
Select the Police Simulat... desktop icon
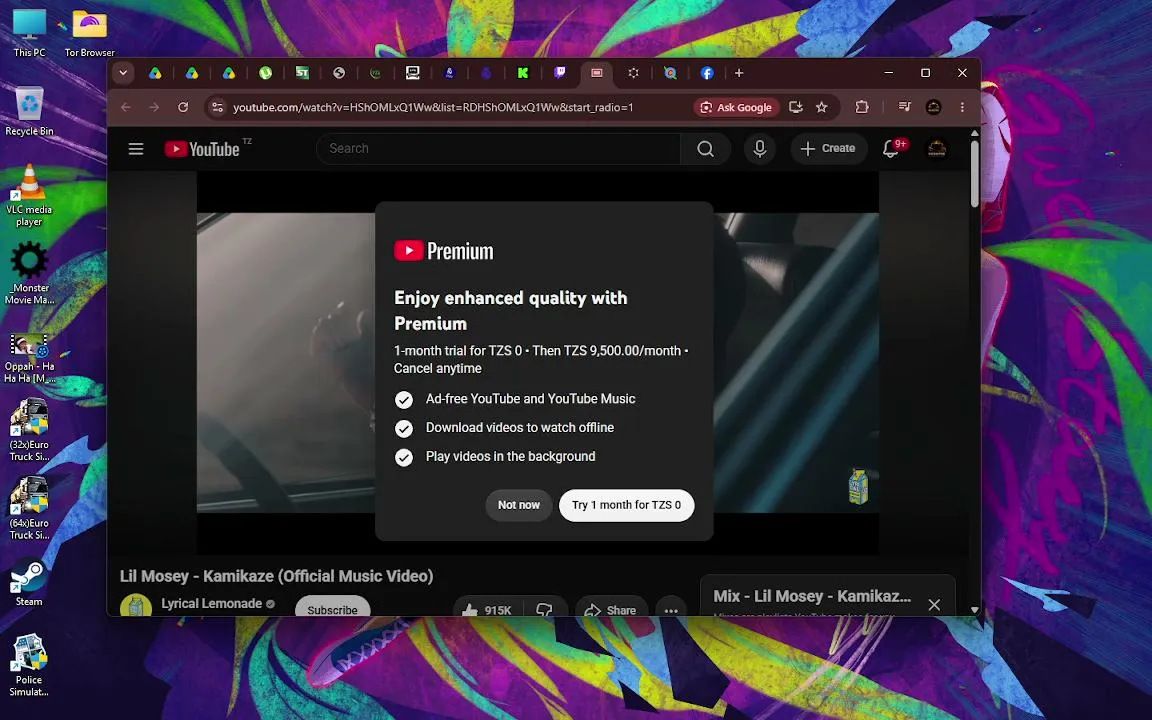[29, 666]
